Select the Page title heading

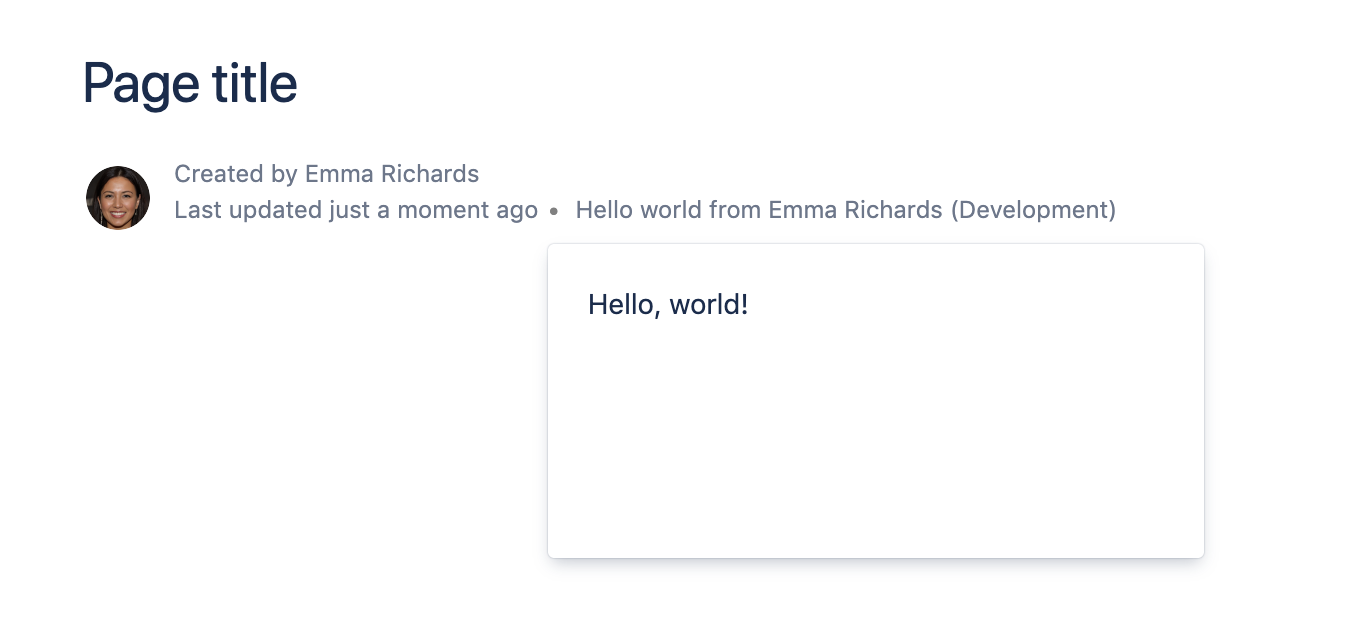[189, 83]
